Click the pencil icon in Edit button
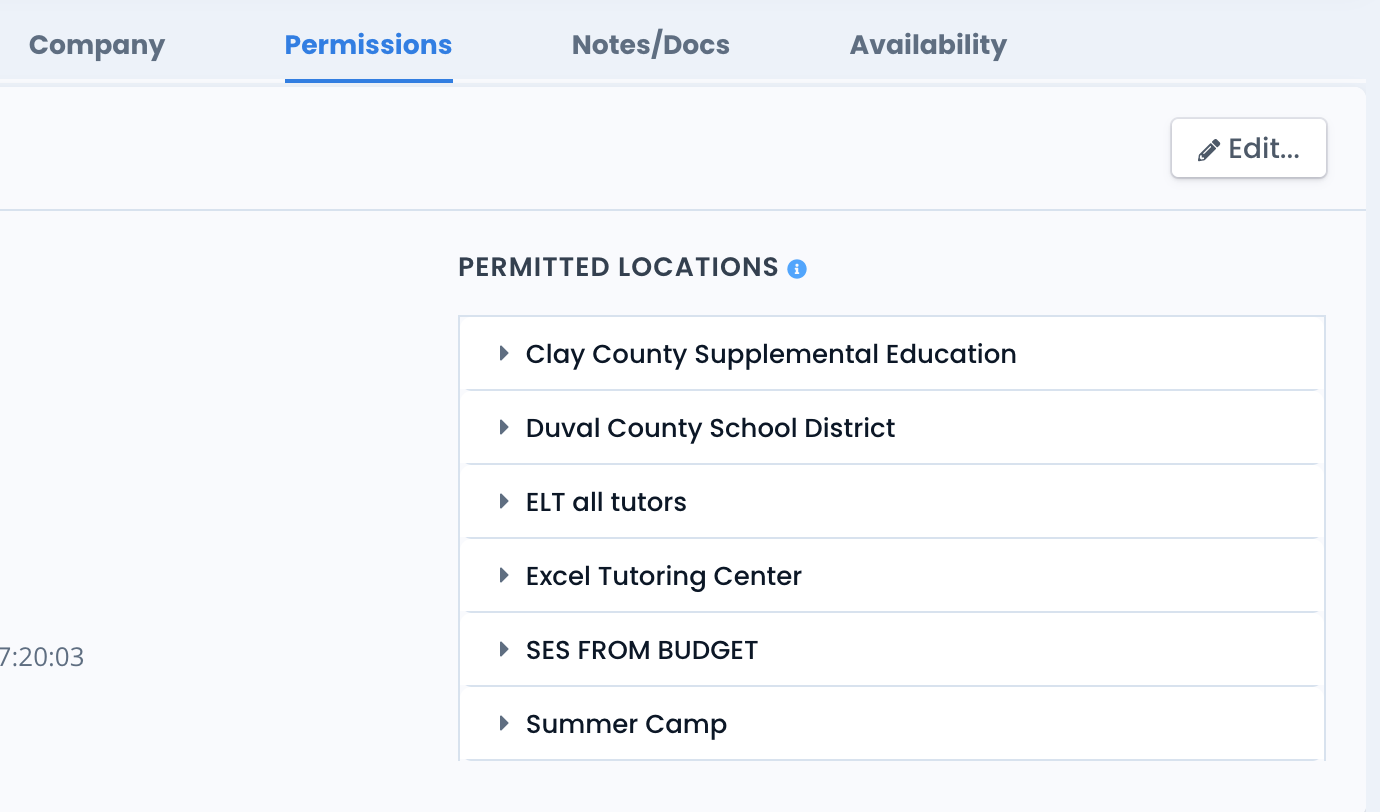This screenshot has height=812, width=1380. click(x=1209, y=150)
